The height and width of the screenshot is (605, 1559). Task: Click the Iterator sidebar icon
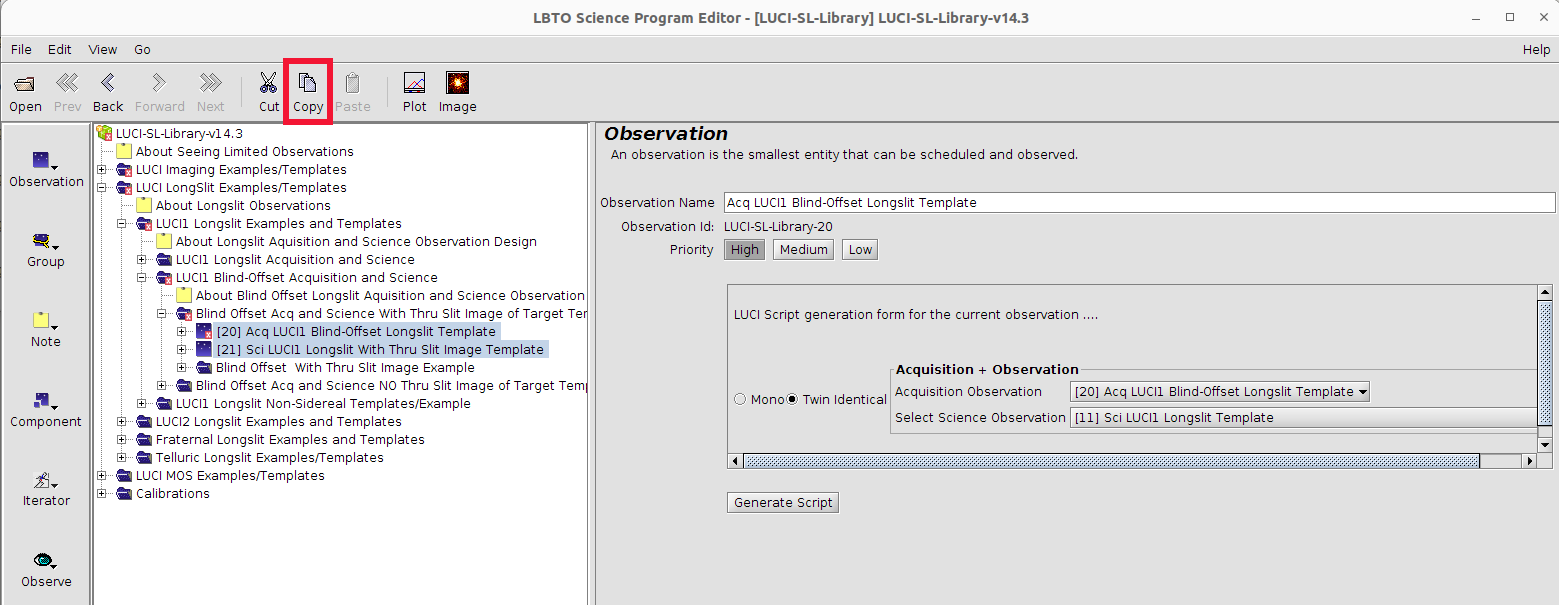pos(45,485)
